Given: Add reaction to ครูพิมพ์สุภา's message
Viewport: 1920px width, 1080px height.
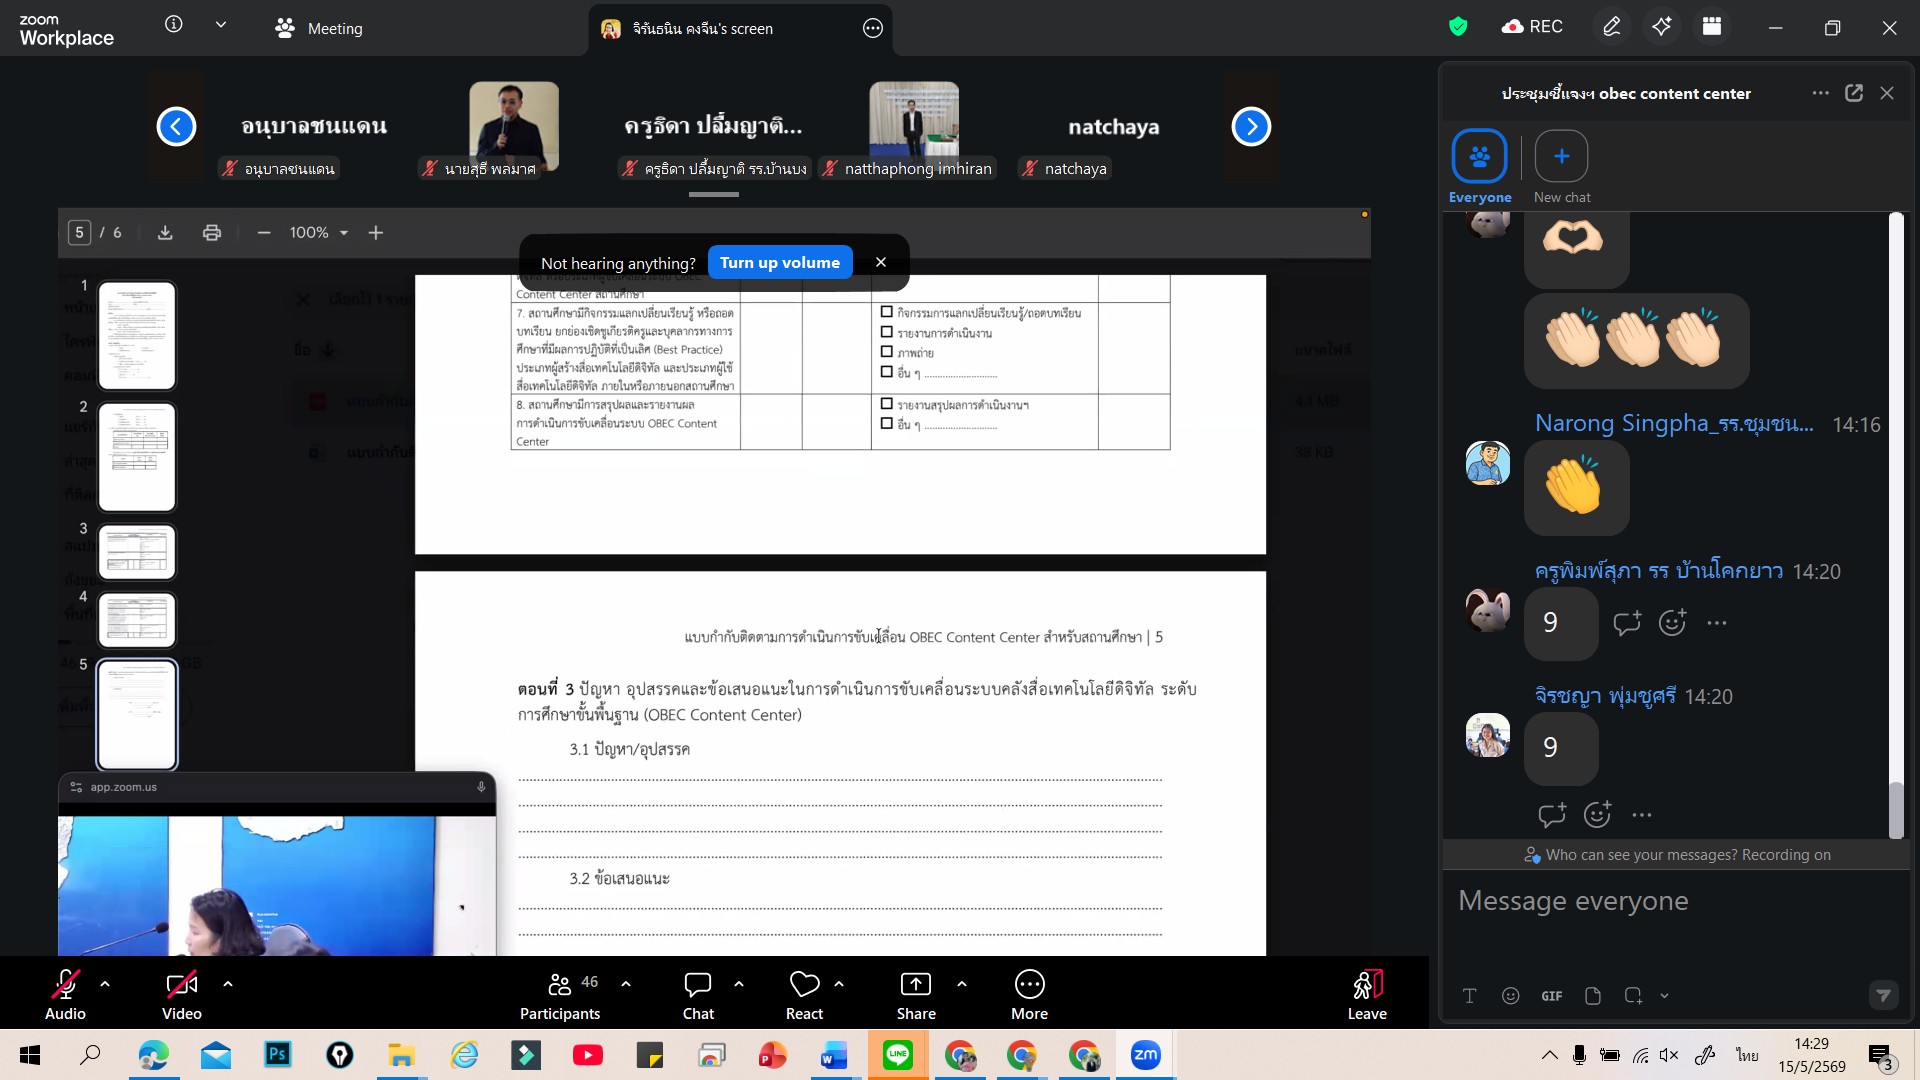Looking at the screenshot, I should tap(1673, 623).
